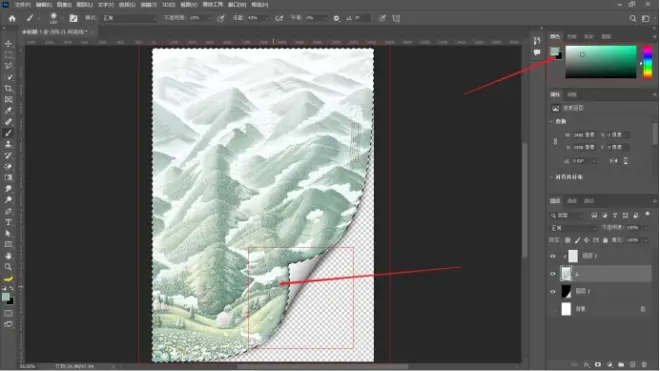Open the 3D menu
The image size is (660, 371).
tap(169, 5)
